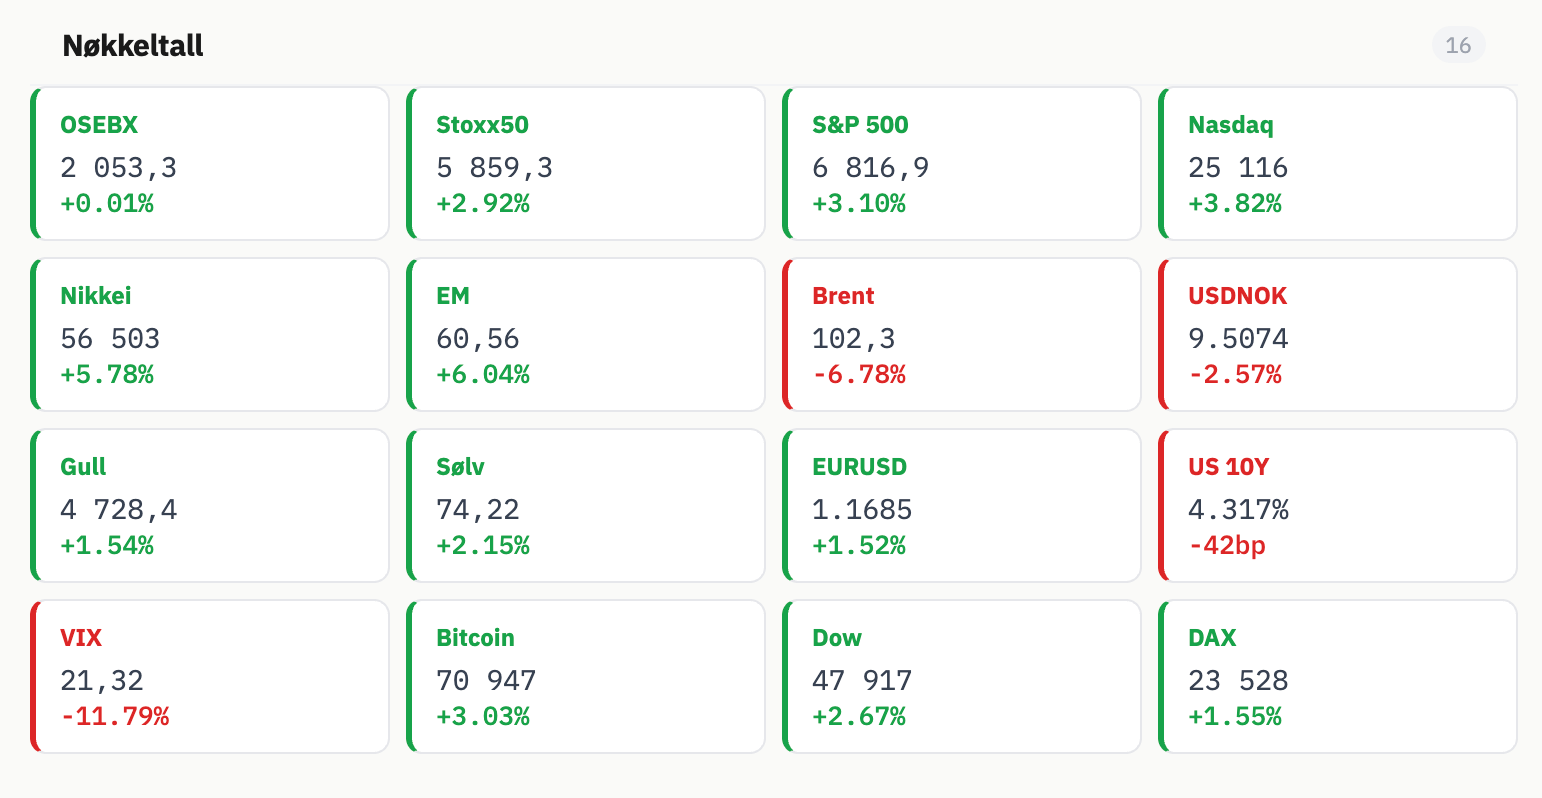
Task: Click the S&P 500 tile
Action: click(x=962, y=164)
